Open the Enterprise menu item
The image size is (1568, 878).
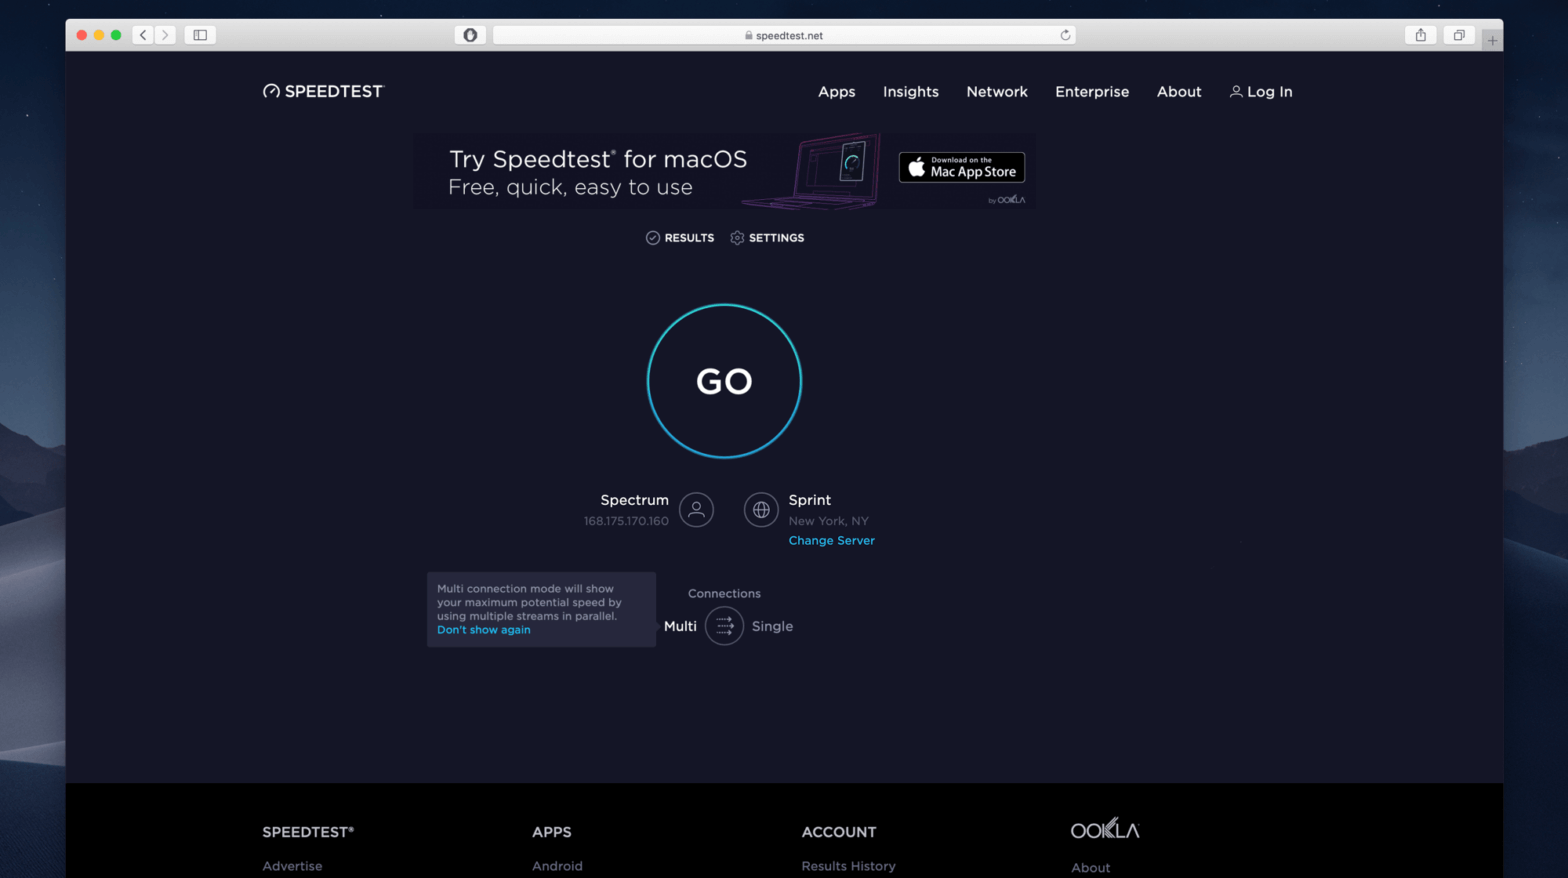[x=1091, y=92]
